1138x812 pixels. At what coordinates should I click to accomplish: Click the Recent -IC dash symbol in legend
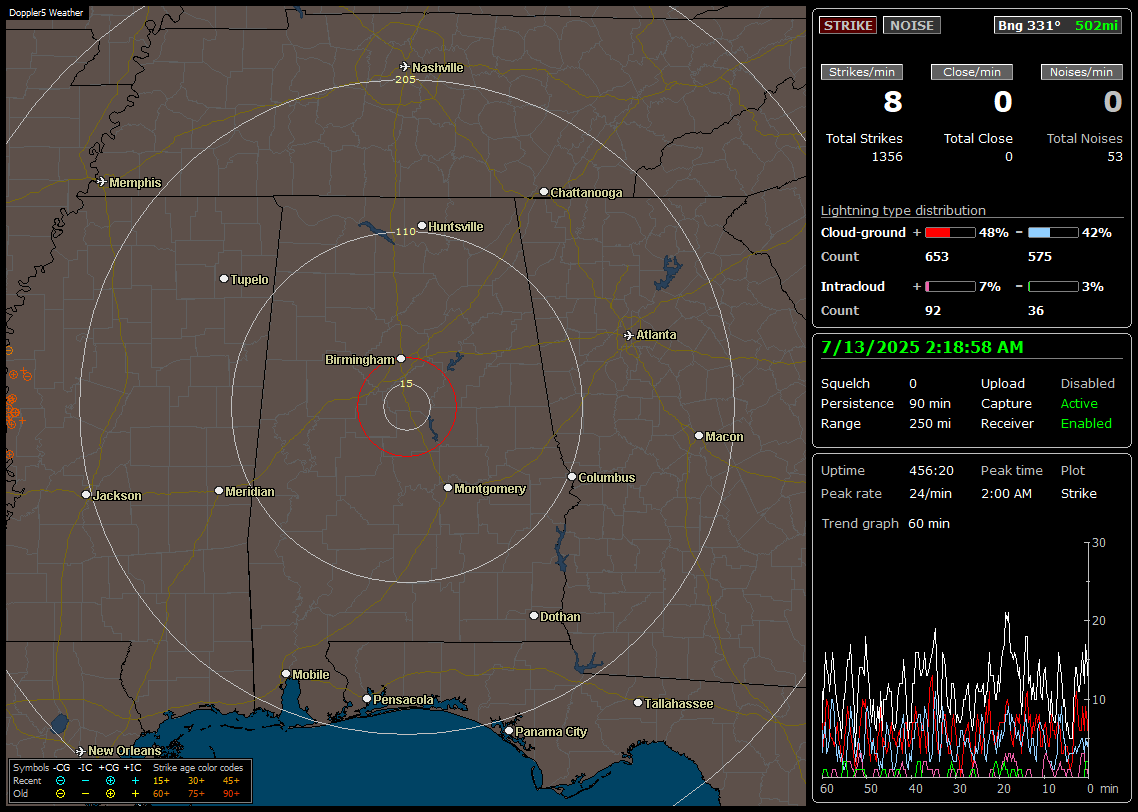click(x=85, y=781)
